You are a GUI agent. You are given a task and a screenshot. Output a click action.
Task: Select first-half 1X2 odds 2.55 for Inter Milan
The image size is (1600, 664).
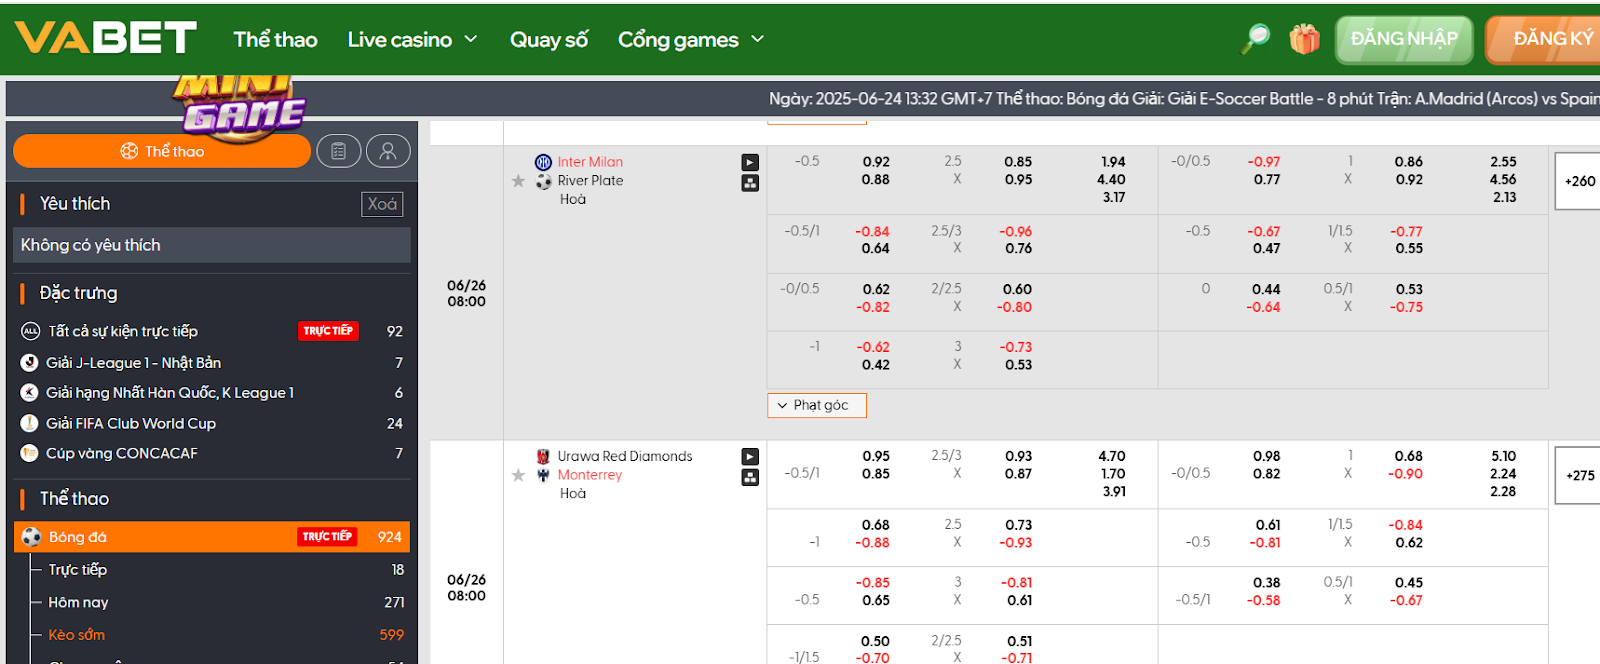click(x=1503, y=162)
